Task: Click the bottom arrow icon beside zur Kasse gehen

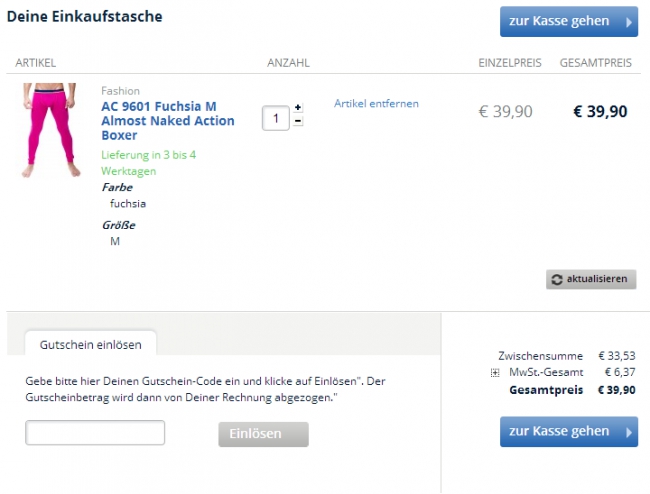Action: (x=628, y=432)
